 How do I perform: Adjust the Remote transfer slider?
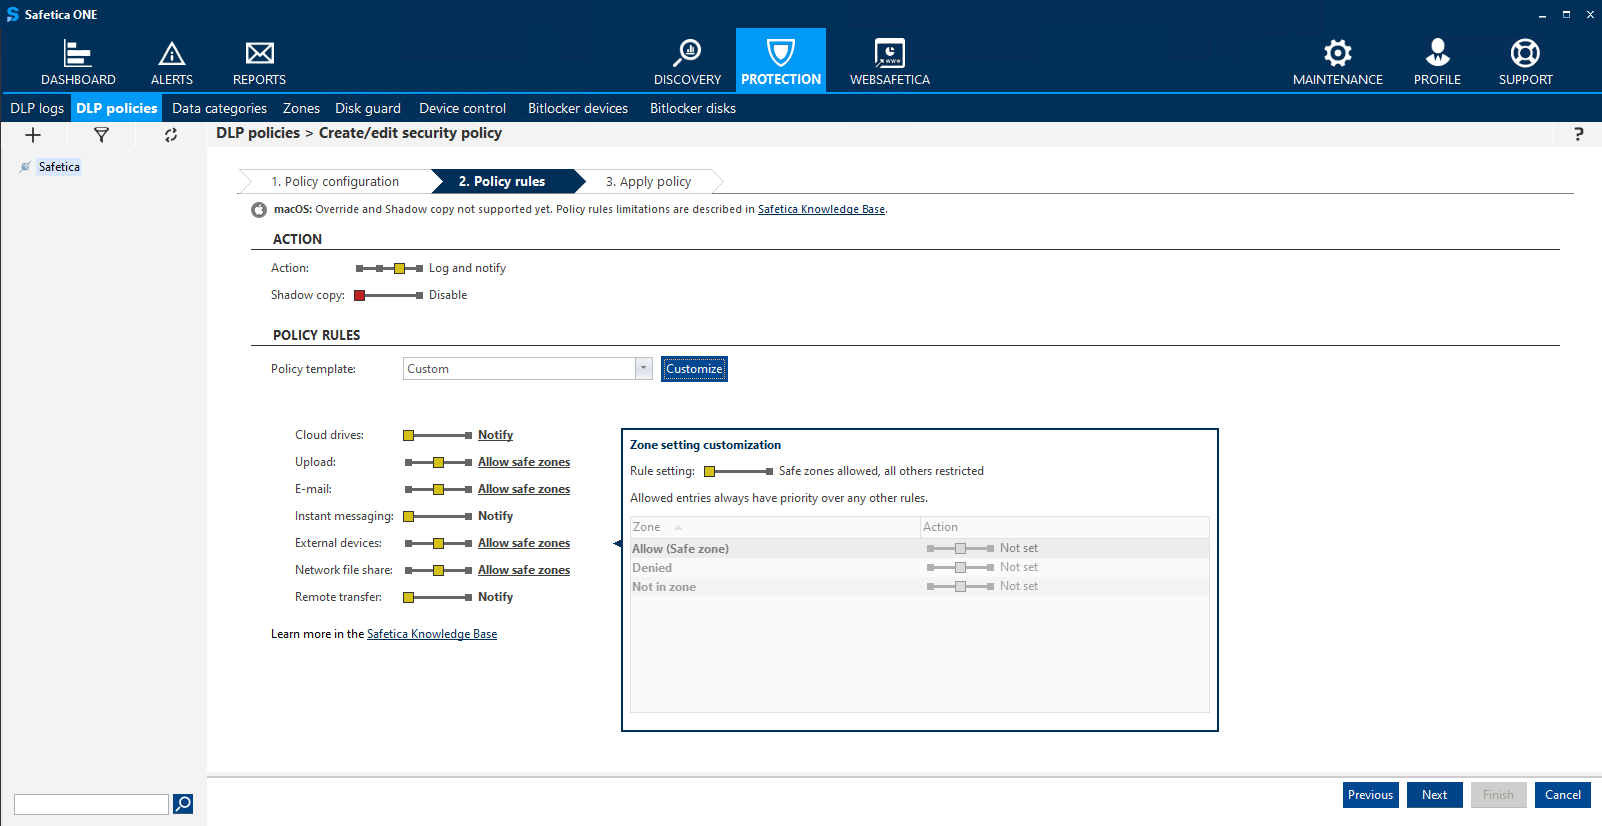(x=437, y=597)
